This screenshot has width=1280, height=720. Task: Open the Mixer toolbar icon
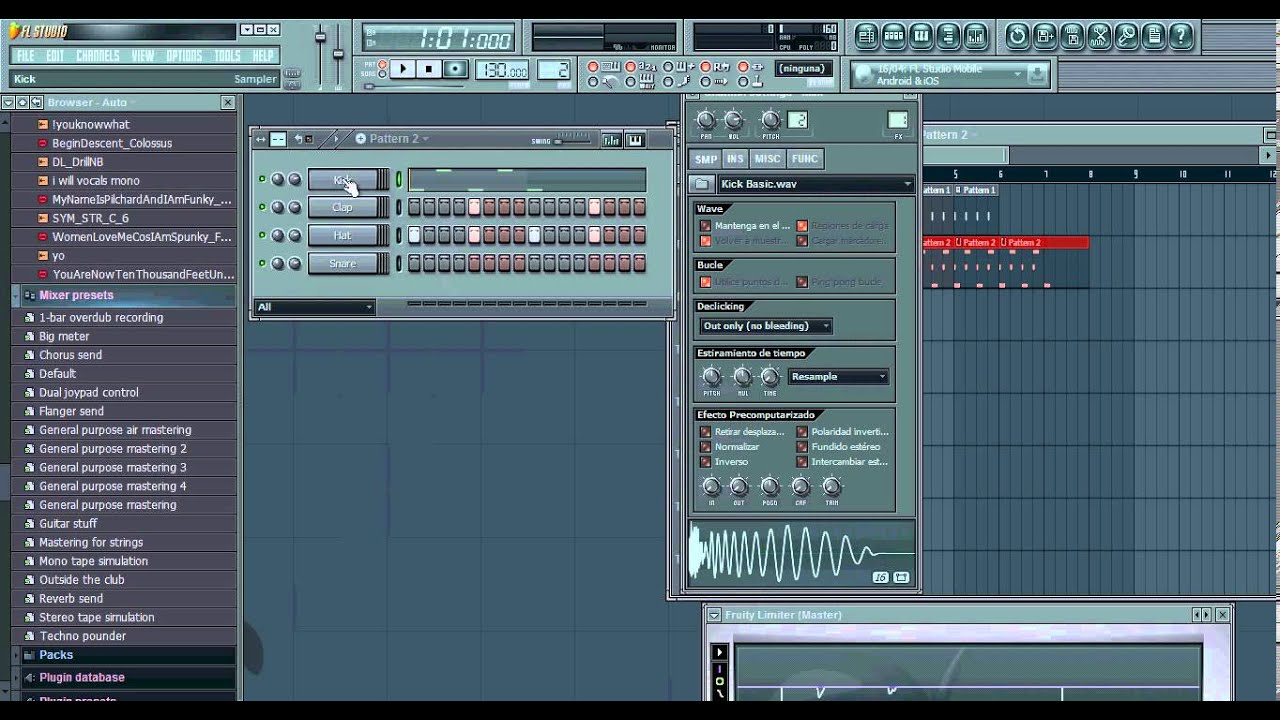(x=975, y=37)
